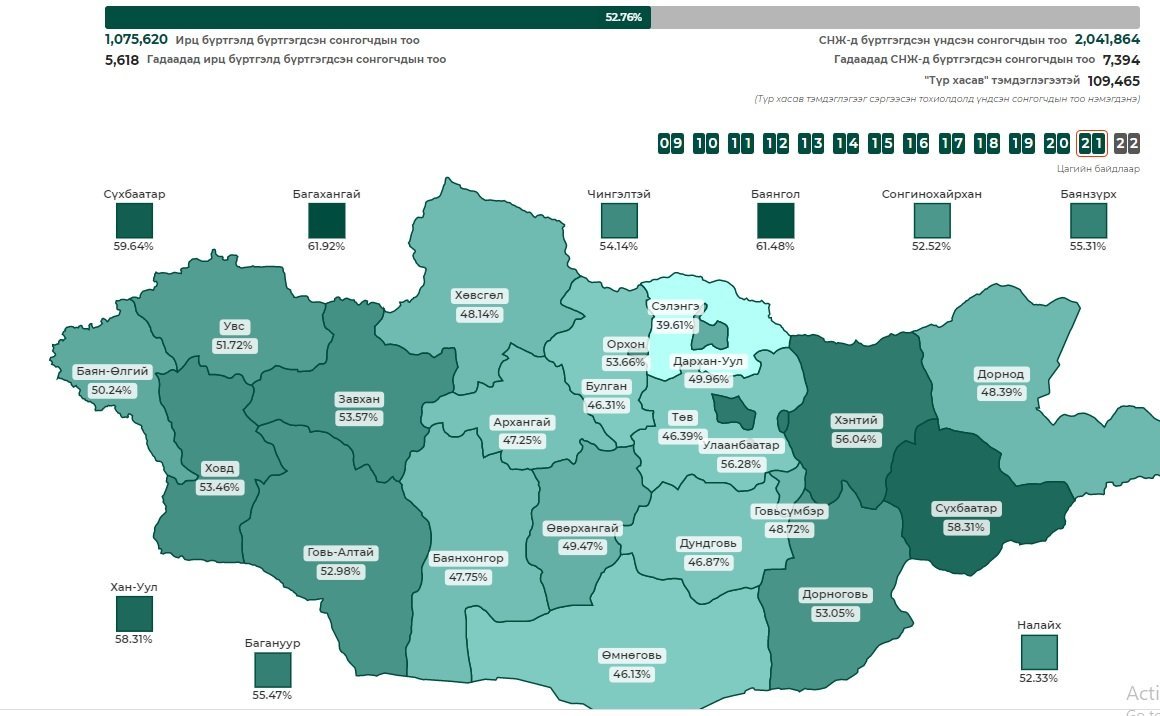
Task: Select the highlighted hour 21 button
Action: point(1091,143)
